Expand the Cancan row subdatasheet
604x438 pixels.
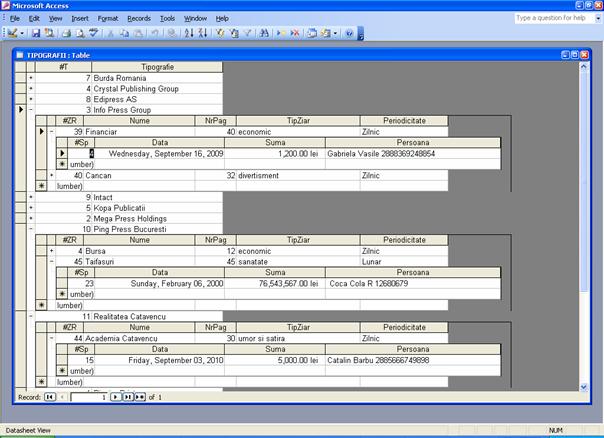52,175
